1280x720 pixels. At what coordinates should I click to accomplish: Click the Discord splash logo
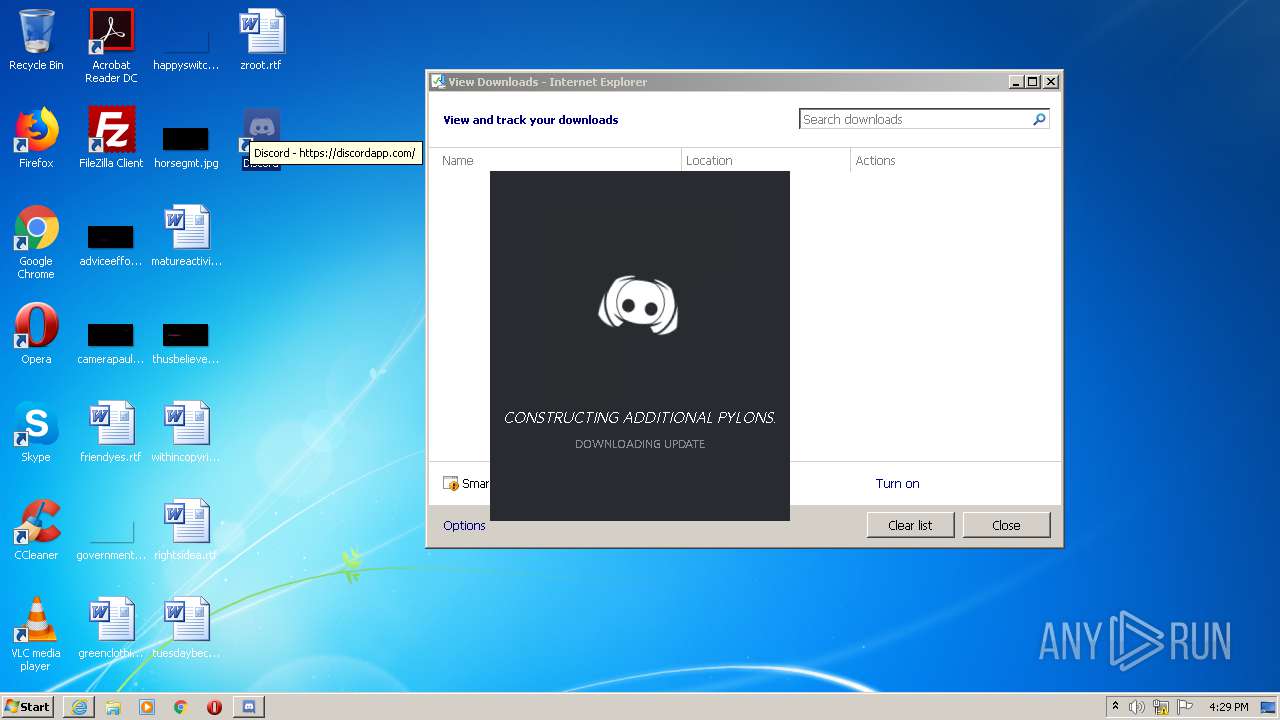click(639, 305)
